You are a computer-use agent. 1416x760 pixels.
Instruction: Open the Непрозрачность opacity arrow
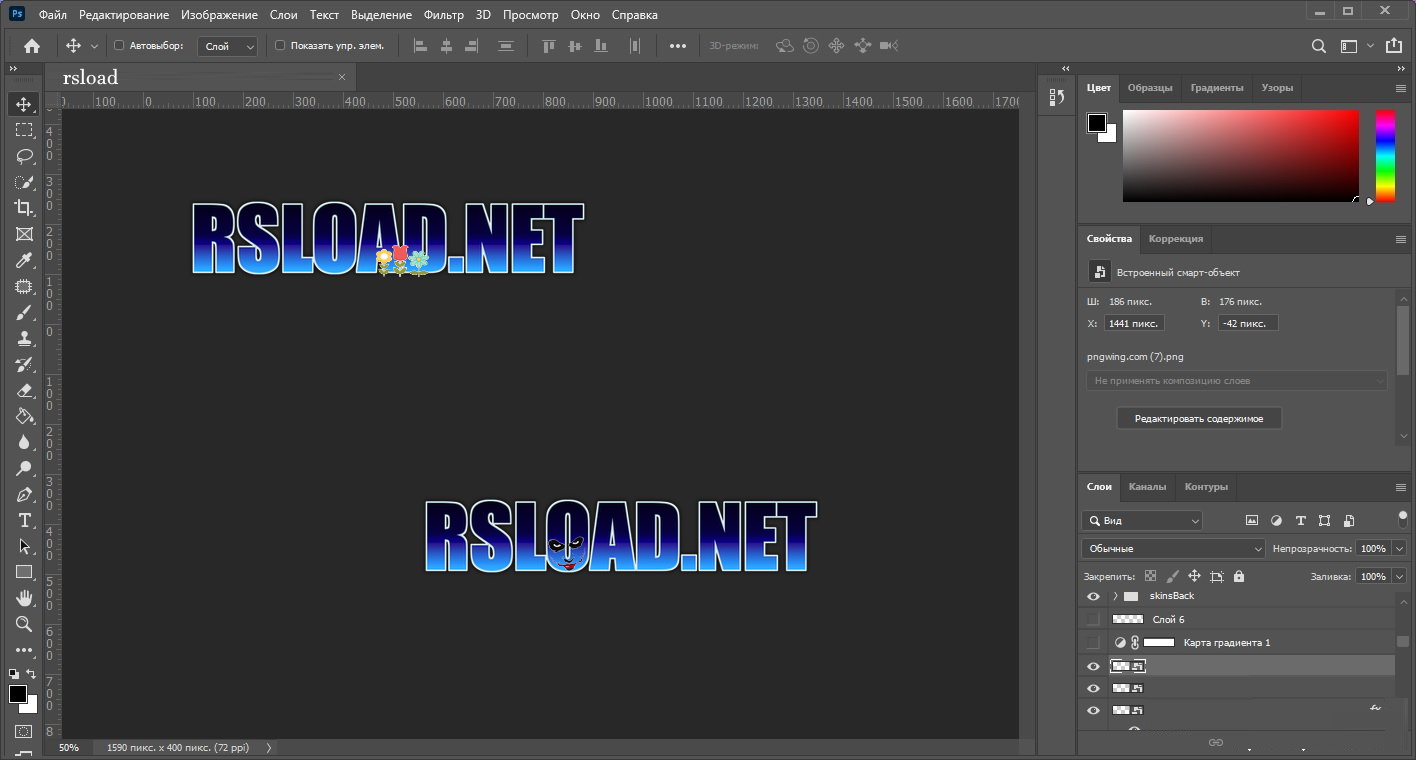click(x=1399, y=549)
